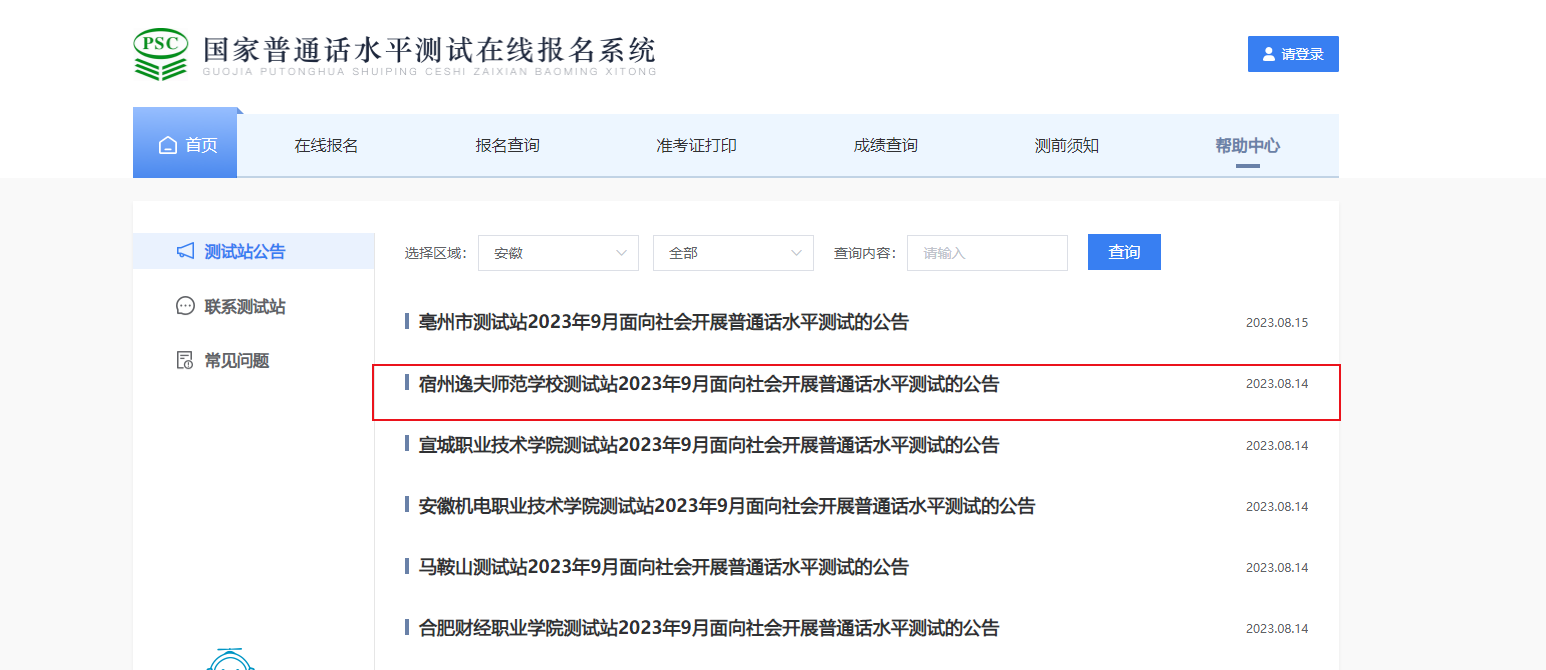Click the 国家普通话水平测试在线报名系统 title
This screenshot has width=1546, height=670.
pos(430,50)
